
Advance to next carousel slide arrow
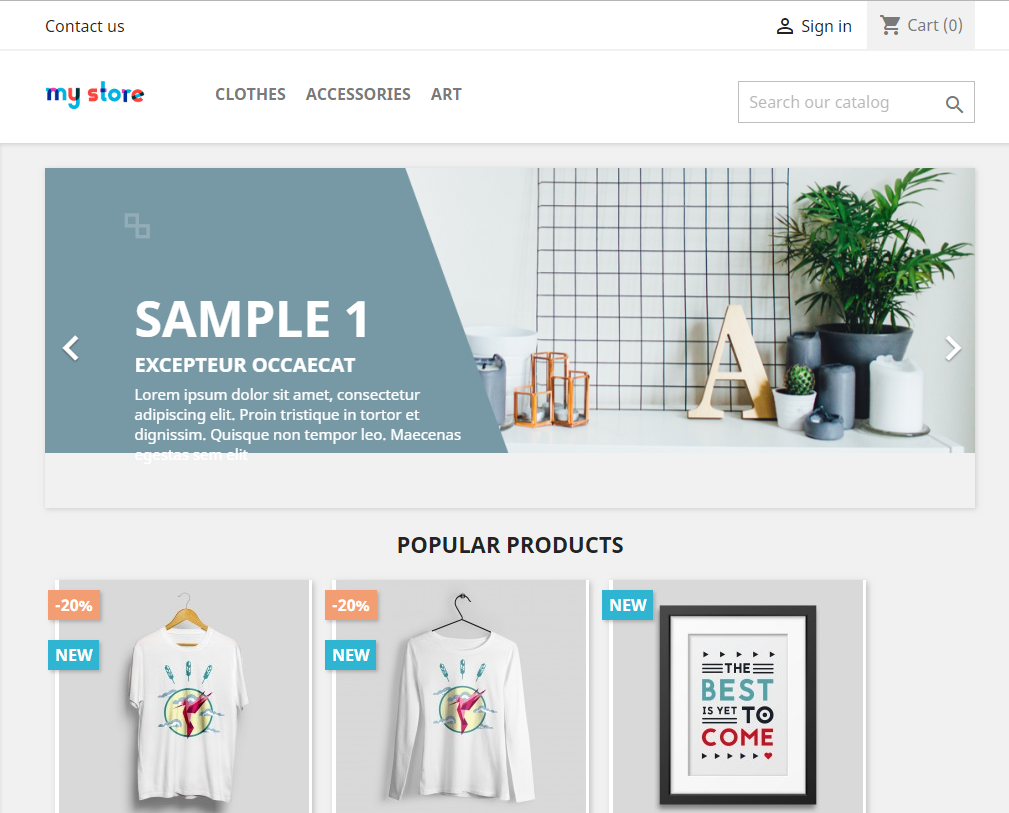pos(952,348)
